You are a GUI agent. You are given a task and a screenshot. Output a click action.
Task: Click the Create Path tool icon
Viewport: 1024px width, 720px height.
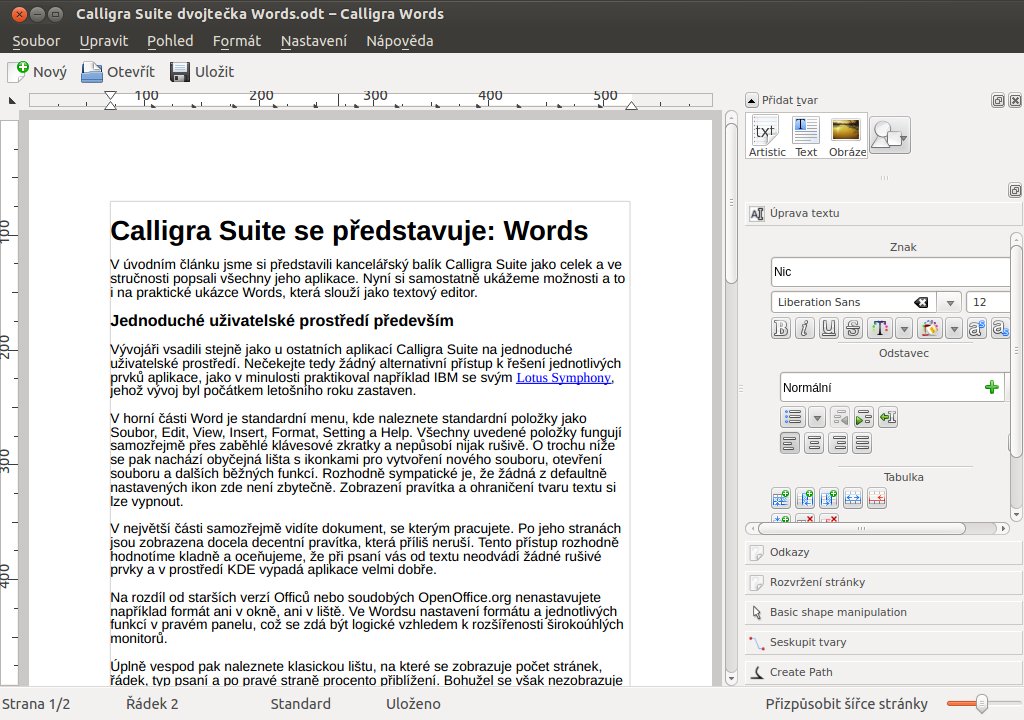pos(756,672)
